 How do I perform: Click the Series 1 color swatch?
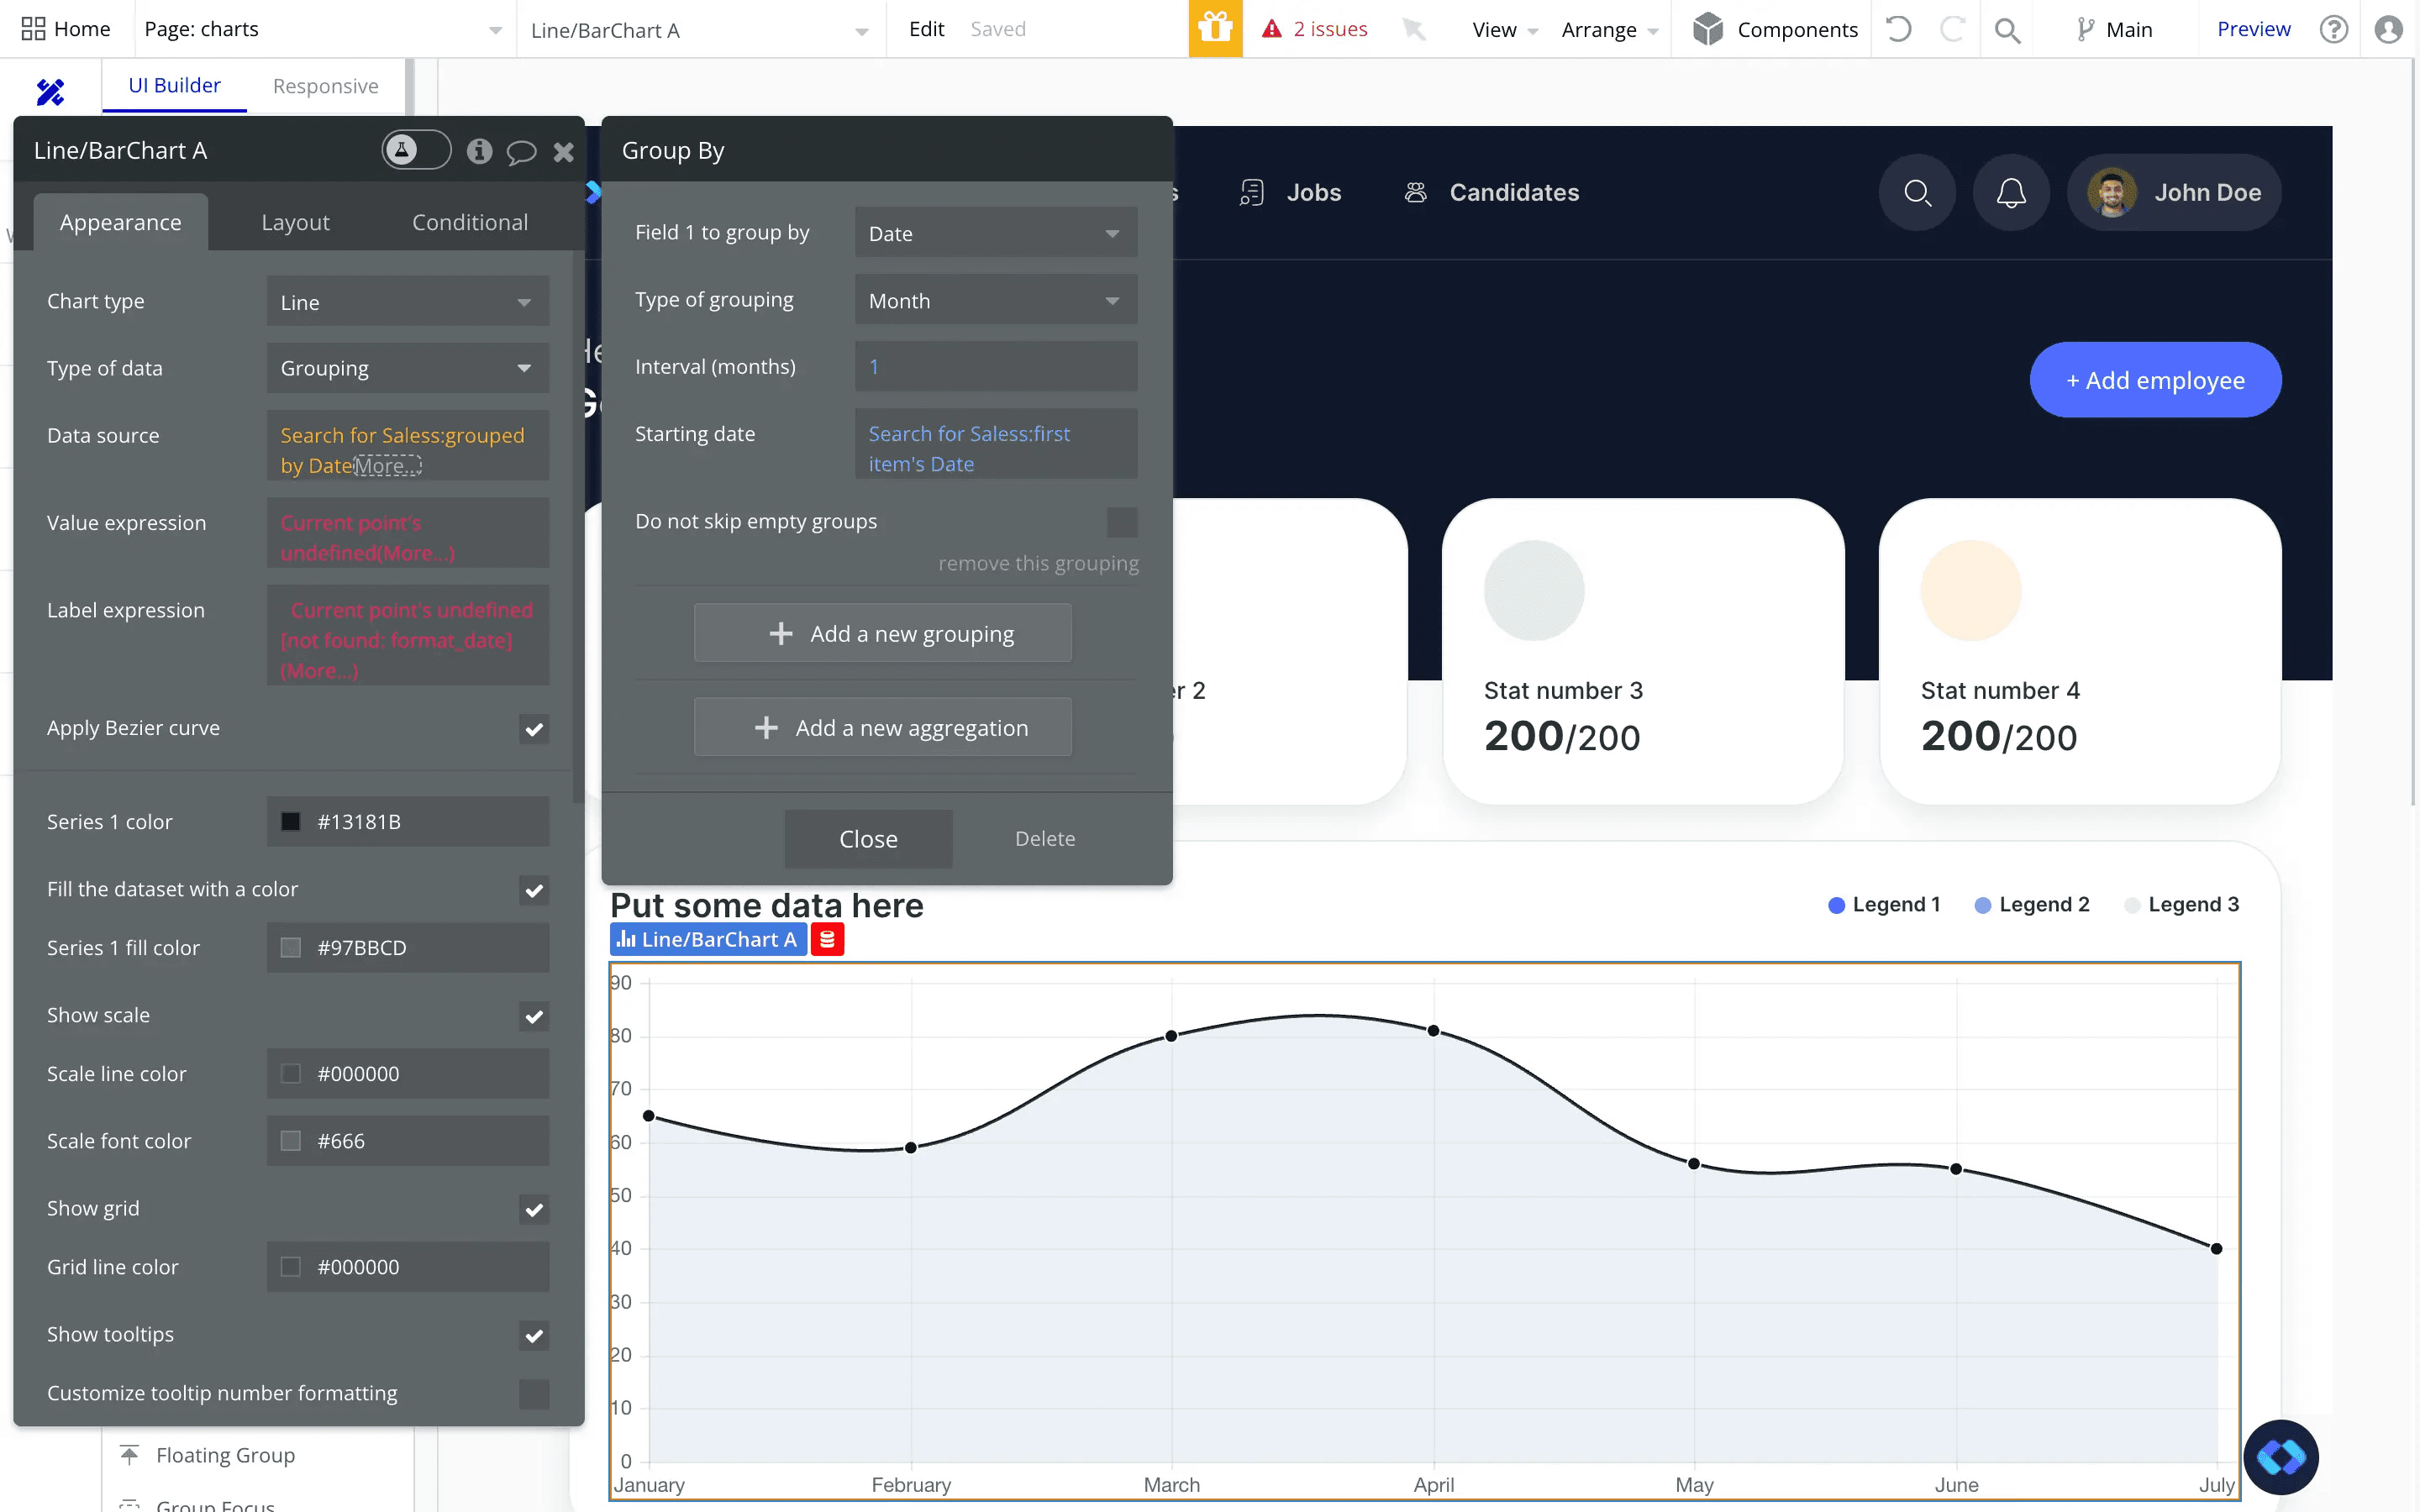pyautogui.click(x=292, y=821)
